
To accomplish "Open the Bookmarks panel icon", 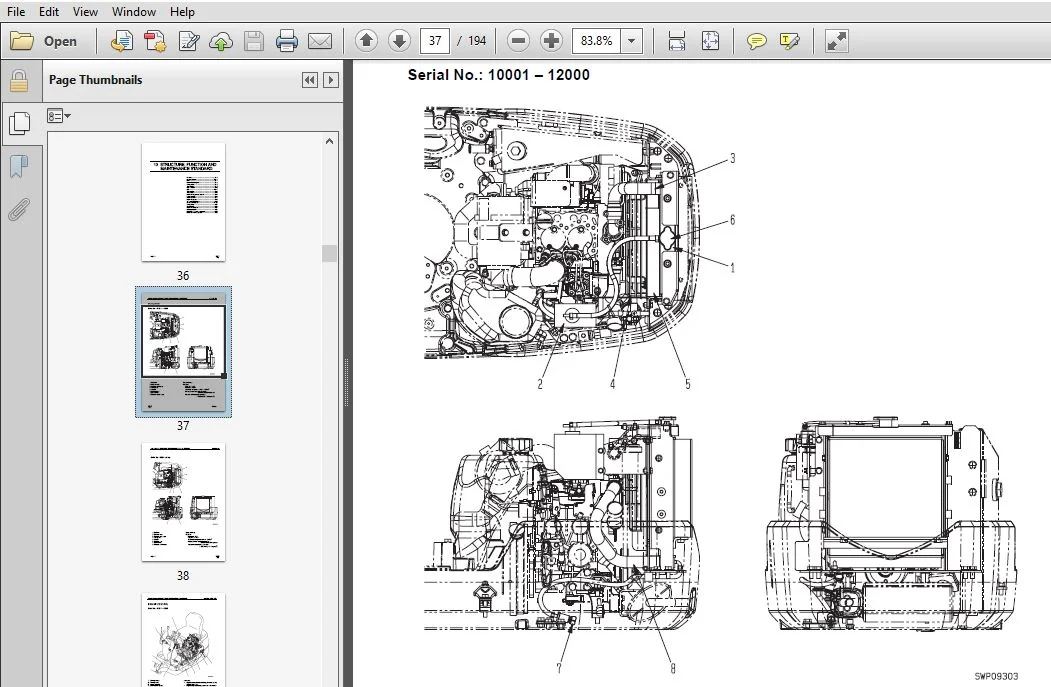I will (19, 166).
